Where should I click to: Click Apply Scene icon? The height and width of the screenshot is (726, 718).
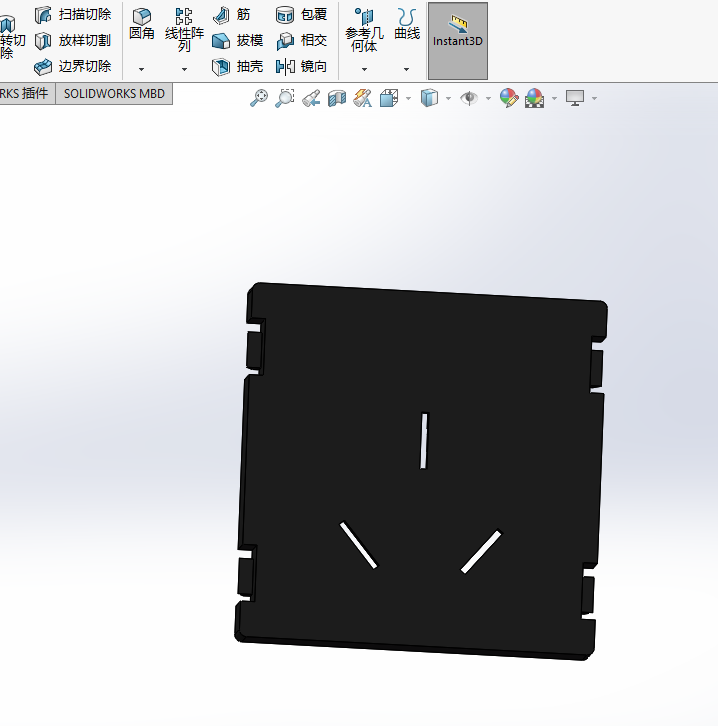(x=535, y=98)
